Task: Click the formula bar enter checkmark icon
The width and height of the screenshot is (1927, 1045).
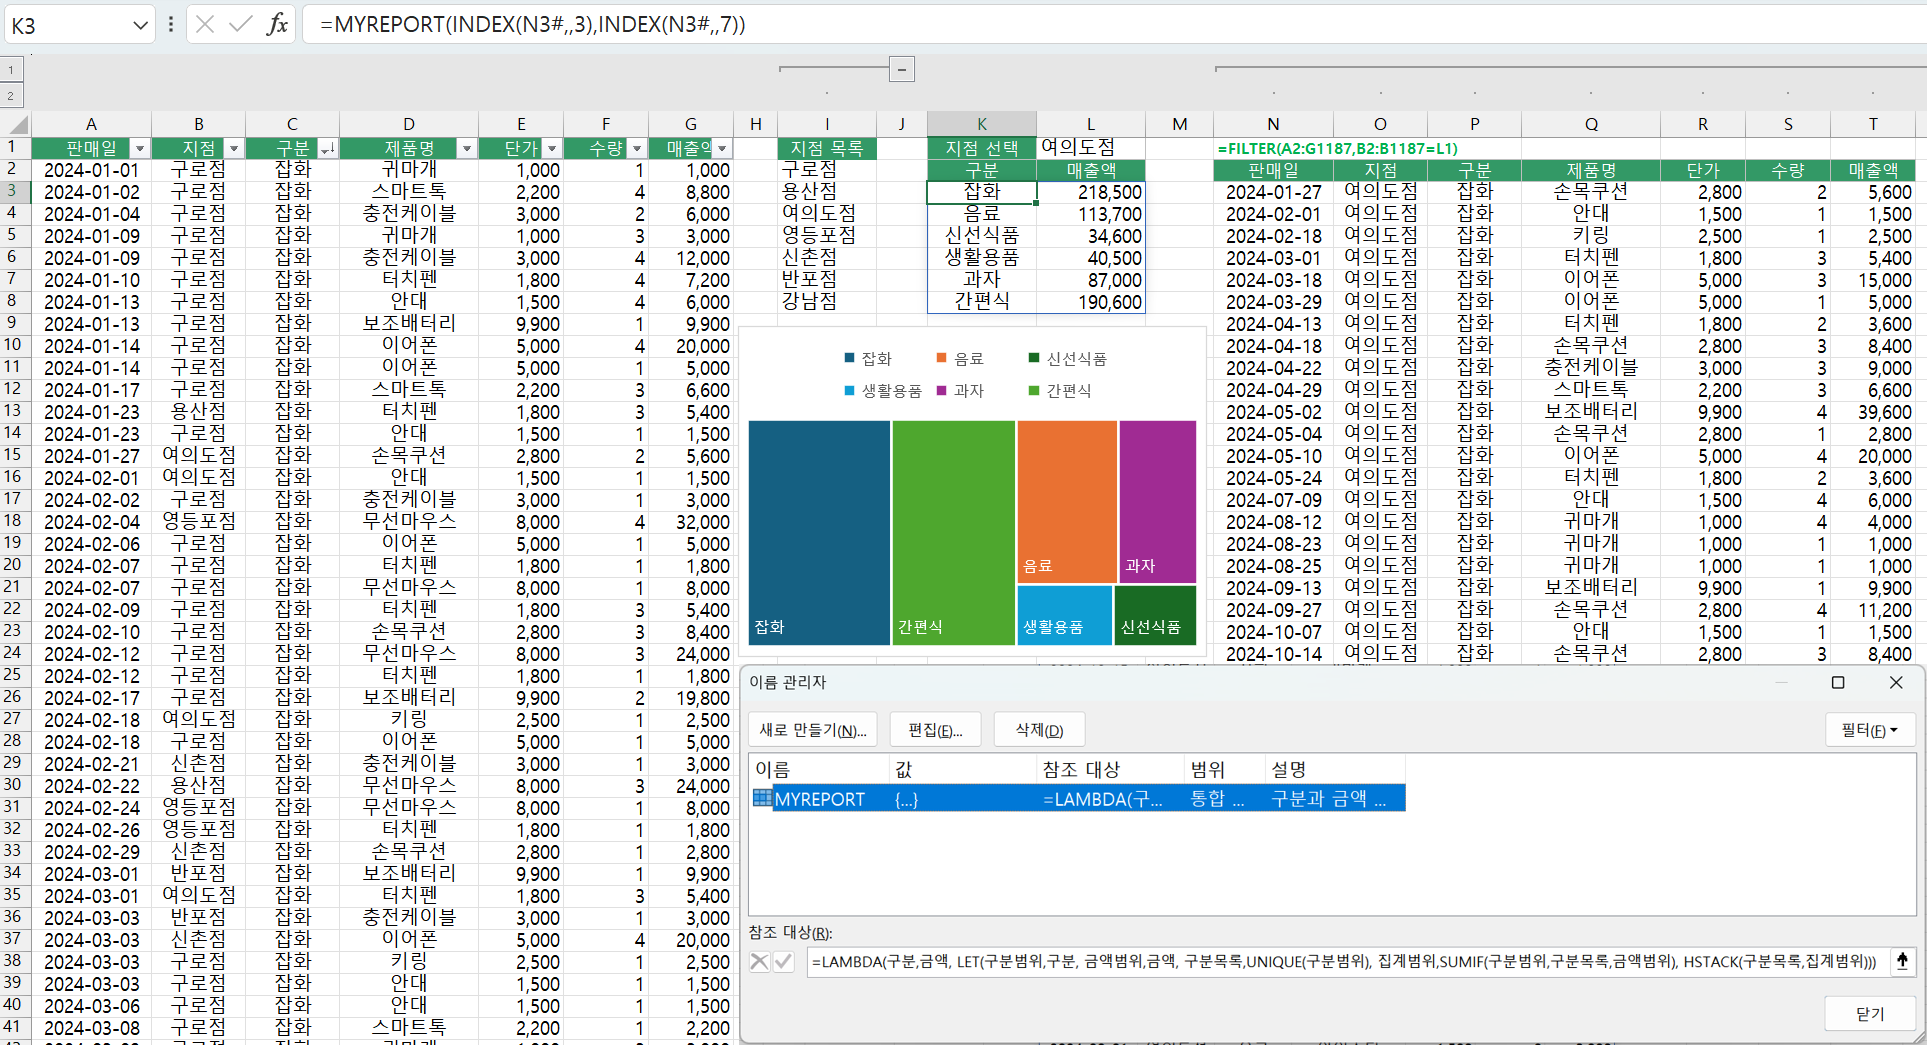Action: [240, 24]
